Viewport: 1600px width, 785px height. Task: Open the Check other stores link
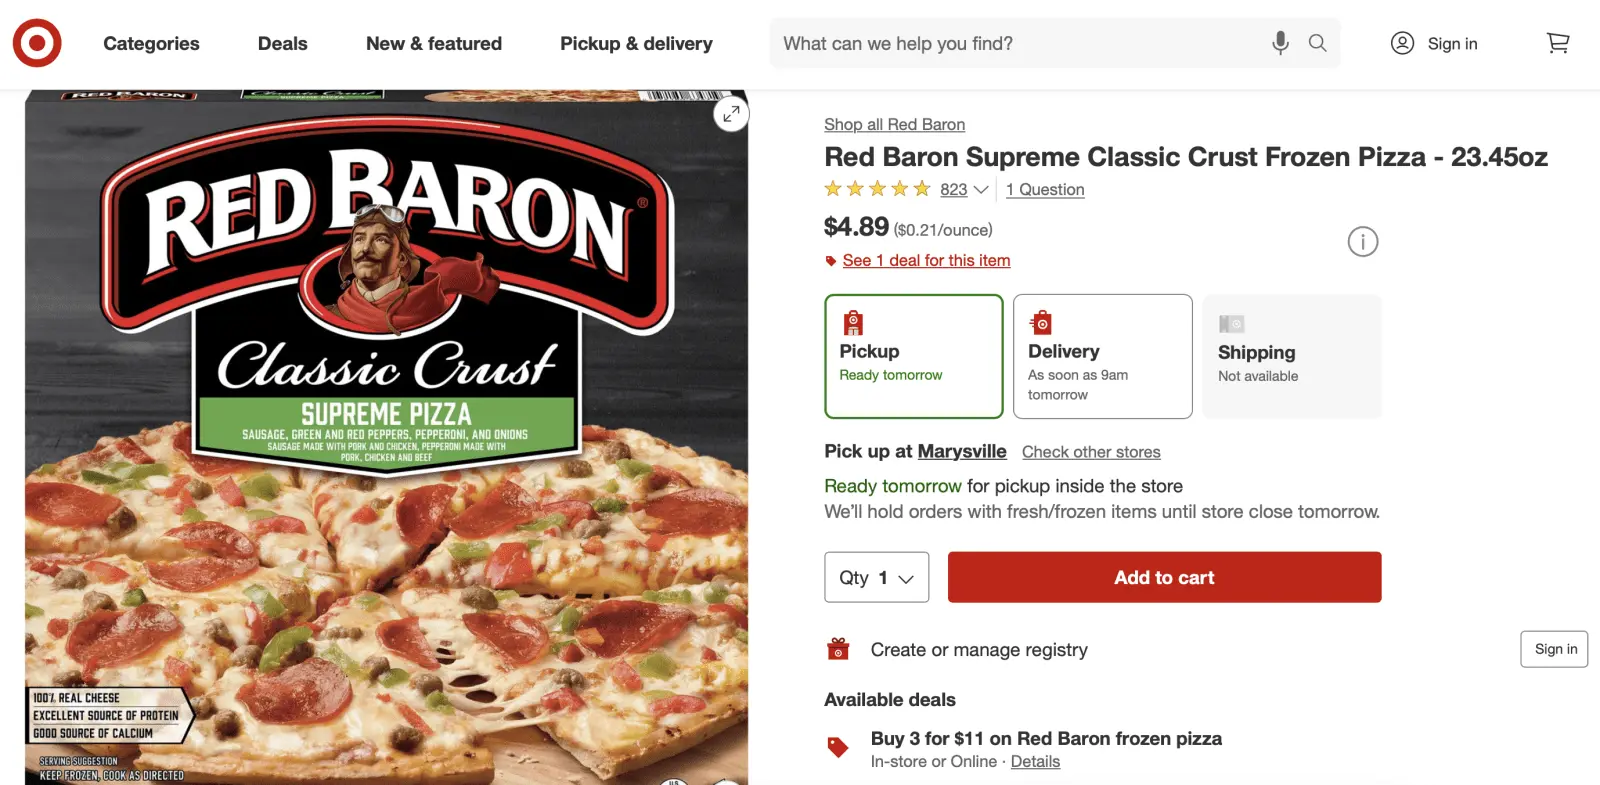pyautogui.click(x=1091, y=452)
